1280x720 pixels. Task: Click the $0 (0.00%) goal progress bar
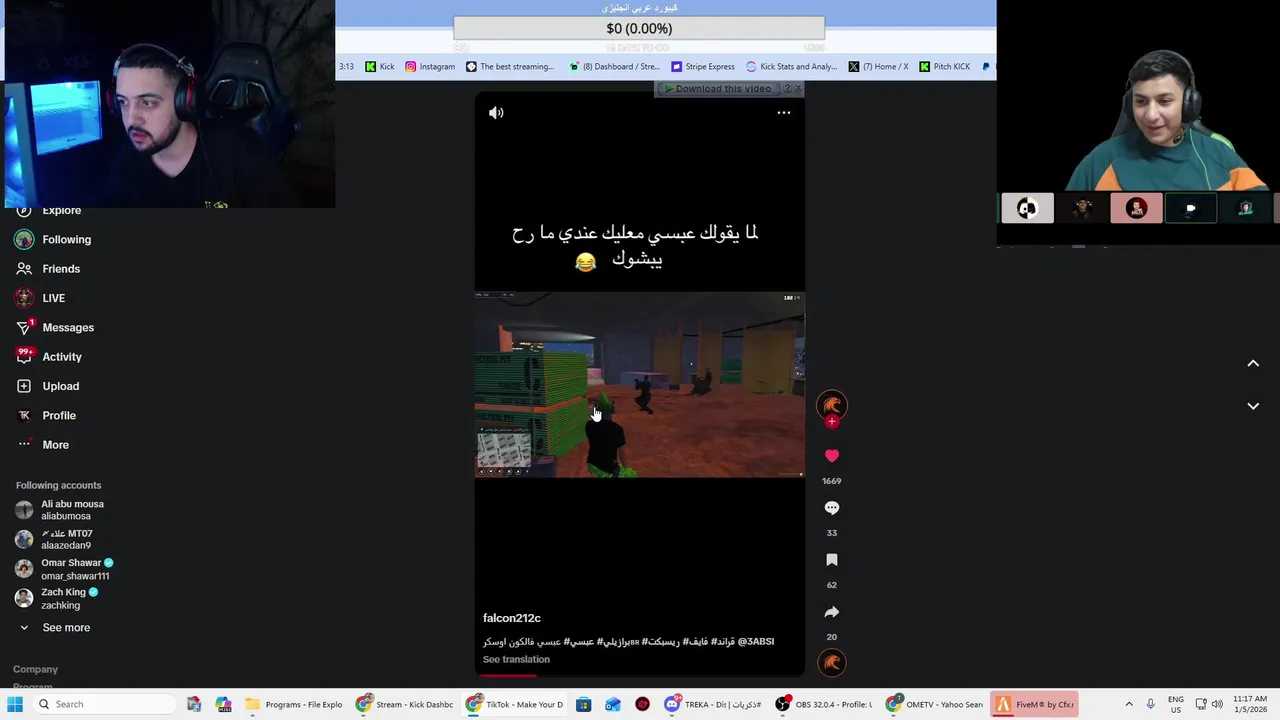pos(639,29)
